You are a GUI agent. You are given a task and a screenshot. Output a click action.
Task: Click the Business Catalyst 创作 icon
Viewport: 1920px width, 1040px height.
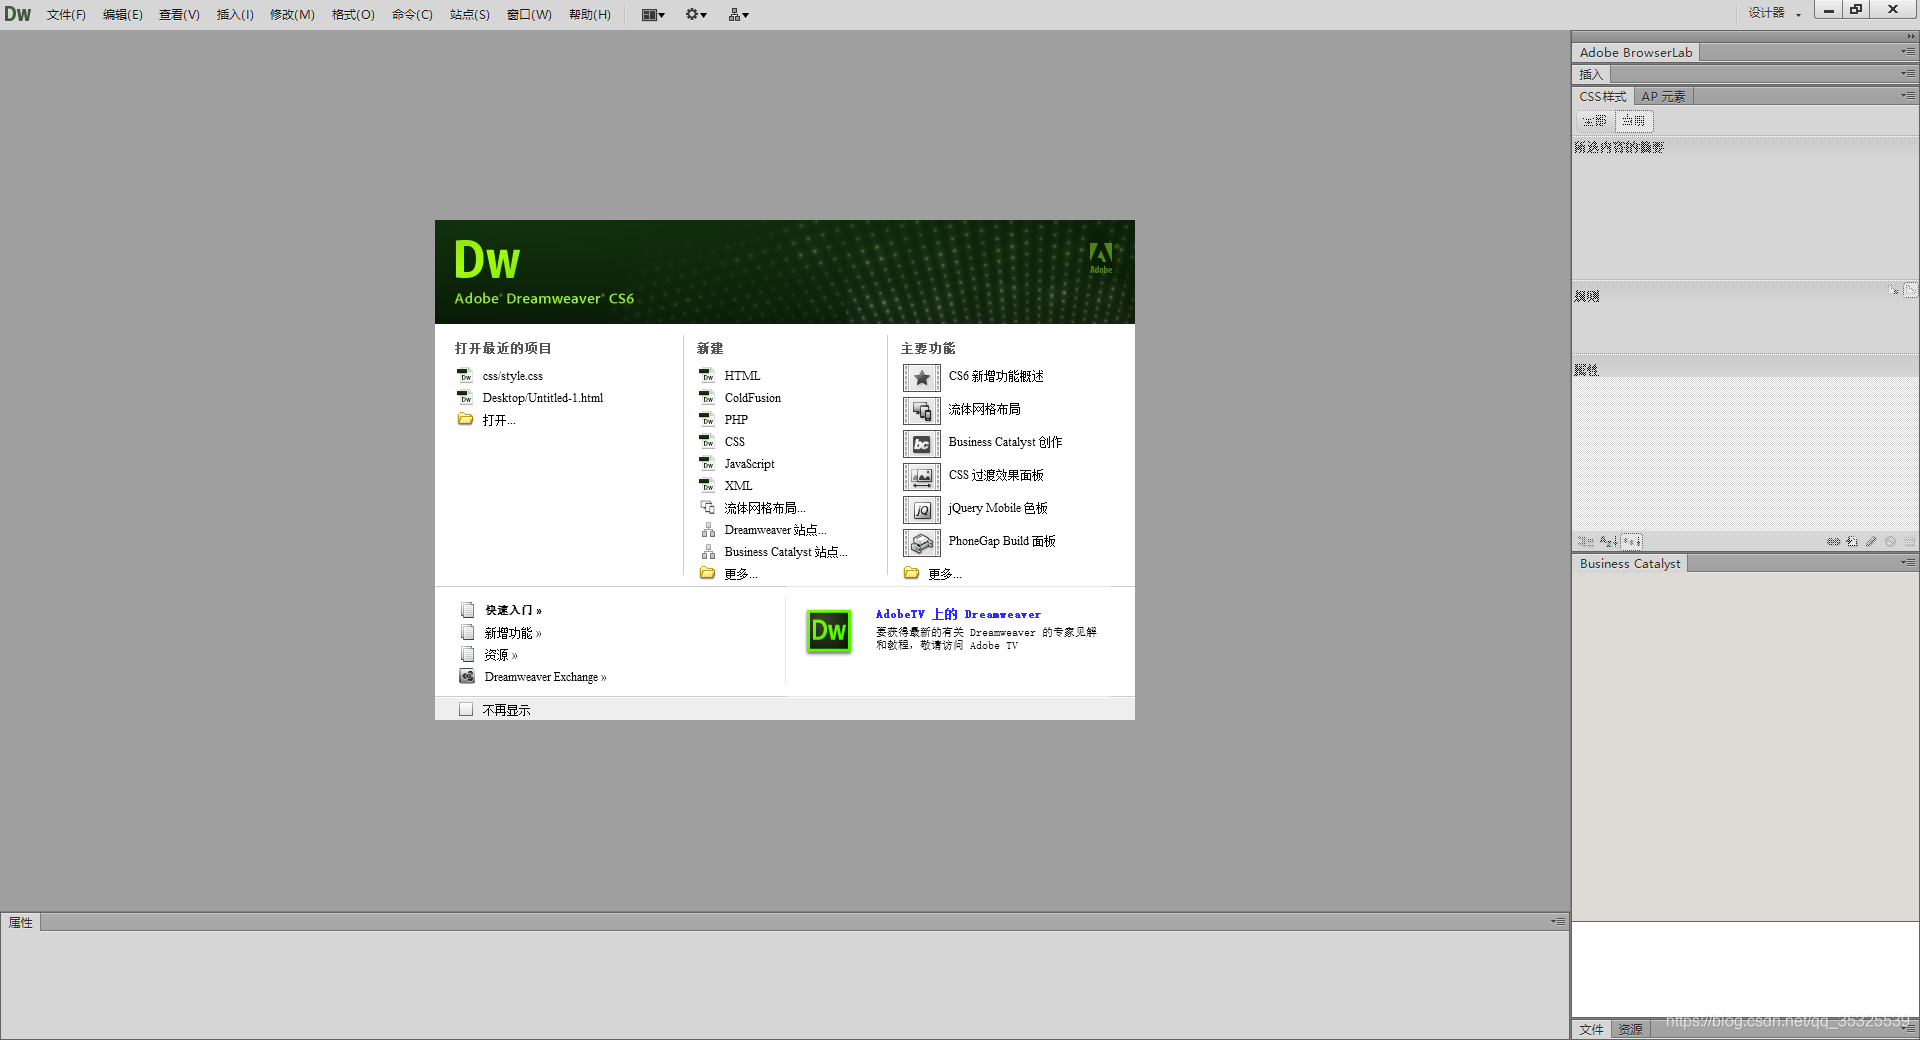coord(921,443)
